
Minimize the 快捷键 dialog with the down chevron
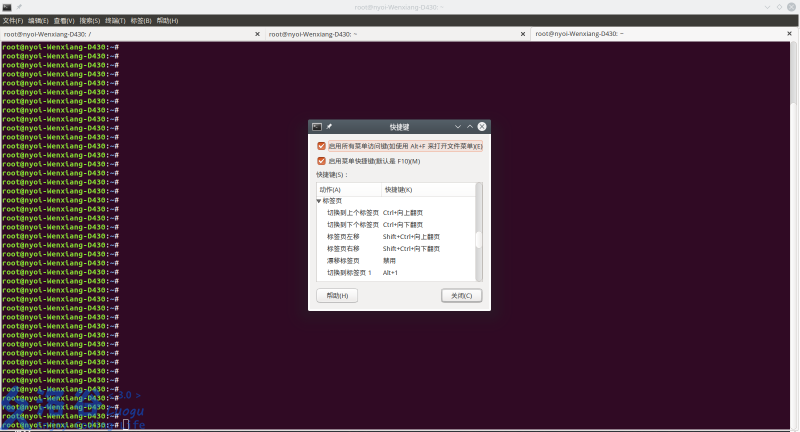pyautogui.click(x=457, y=127)
